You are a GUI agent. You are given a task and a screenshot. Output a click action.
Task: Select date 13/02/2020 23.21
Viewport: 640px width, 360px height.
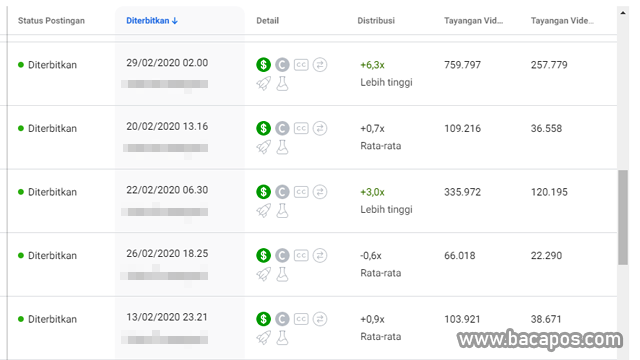[167, 317]
